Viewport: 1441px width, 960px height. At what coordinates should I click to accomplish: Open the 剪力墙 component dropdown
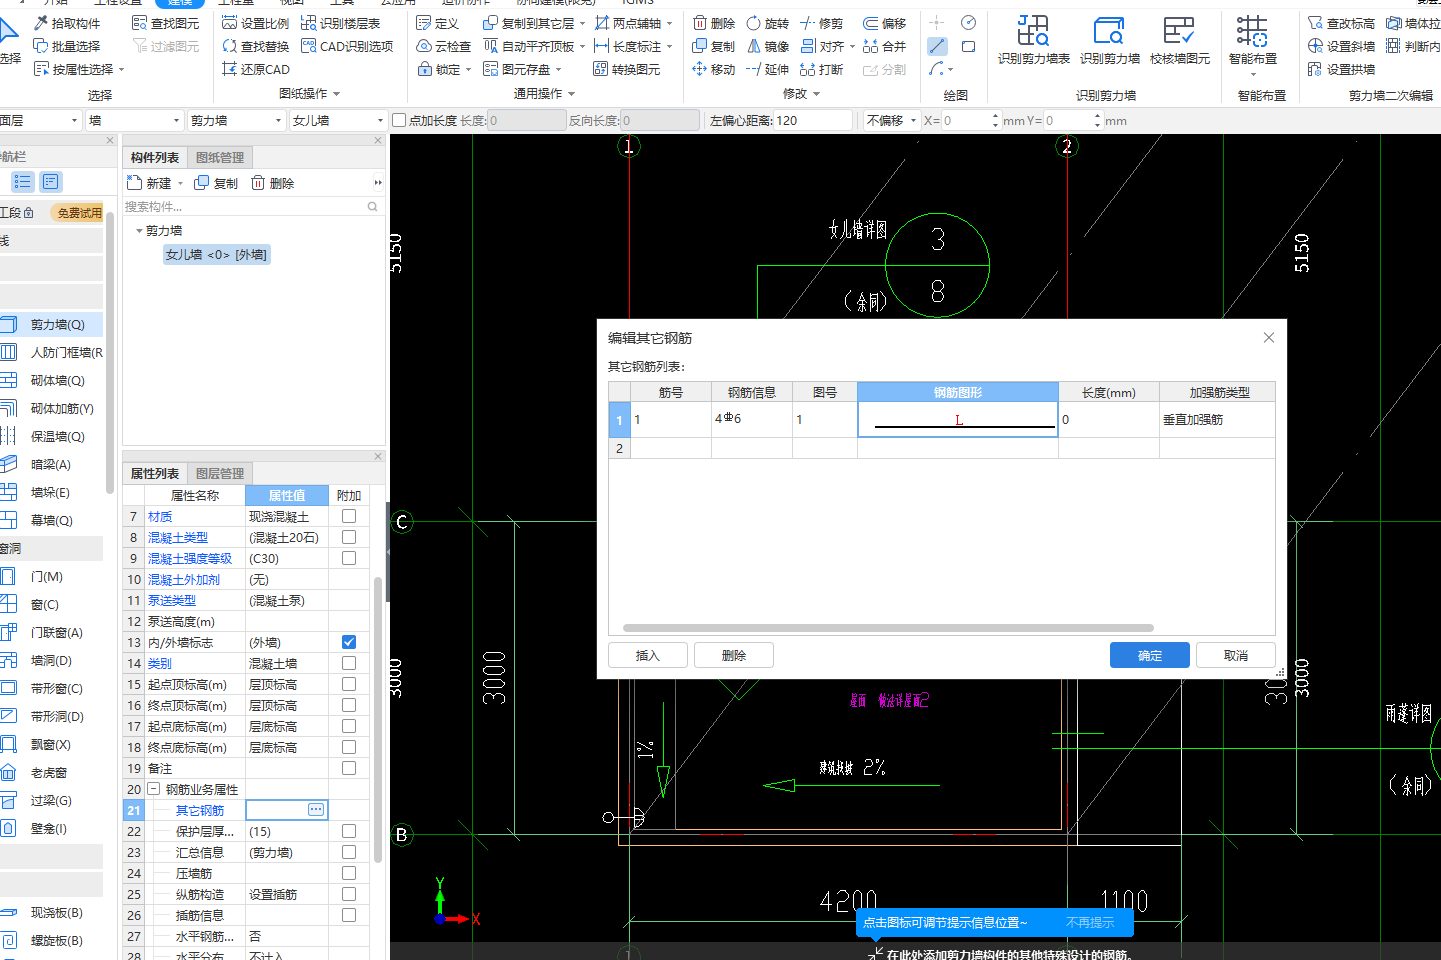pos(236,120)
